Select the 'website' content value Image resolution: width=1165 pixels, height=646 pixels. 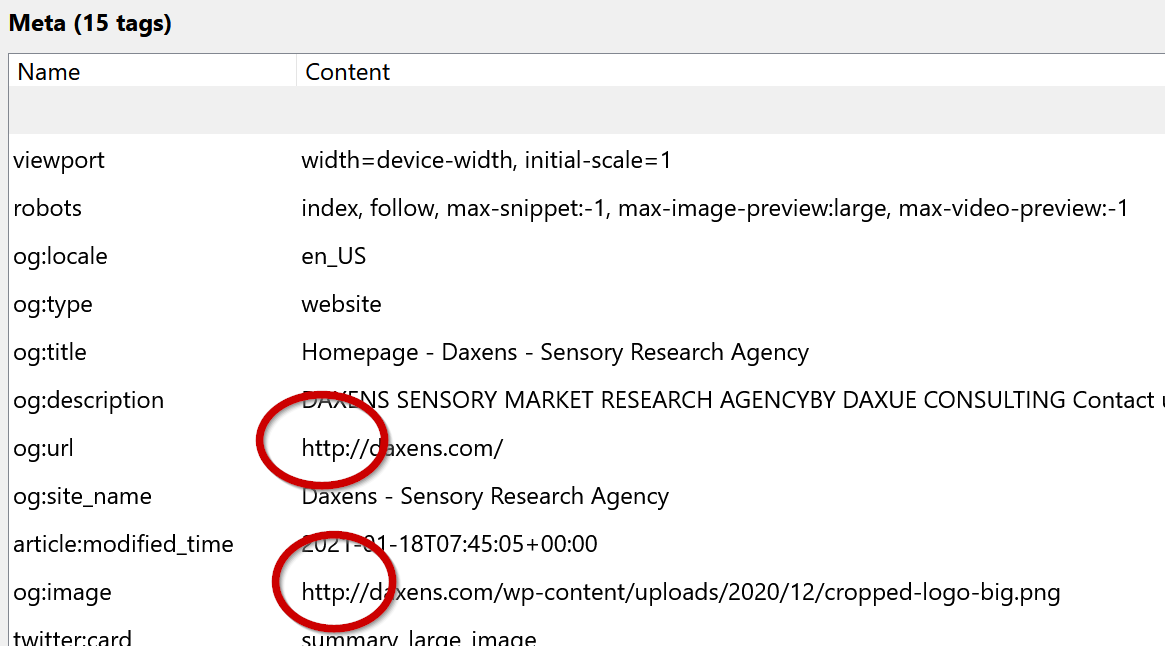pos(341,304)
